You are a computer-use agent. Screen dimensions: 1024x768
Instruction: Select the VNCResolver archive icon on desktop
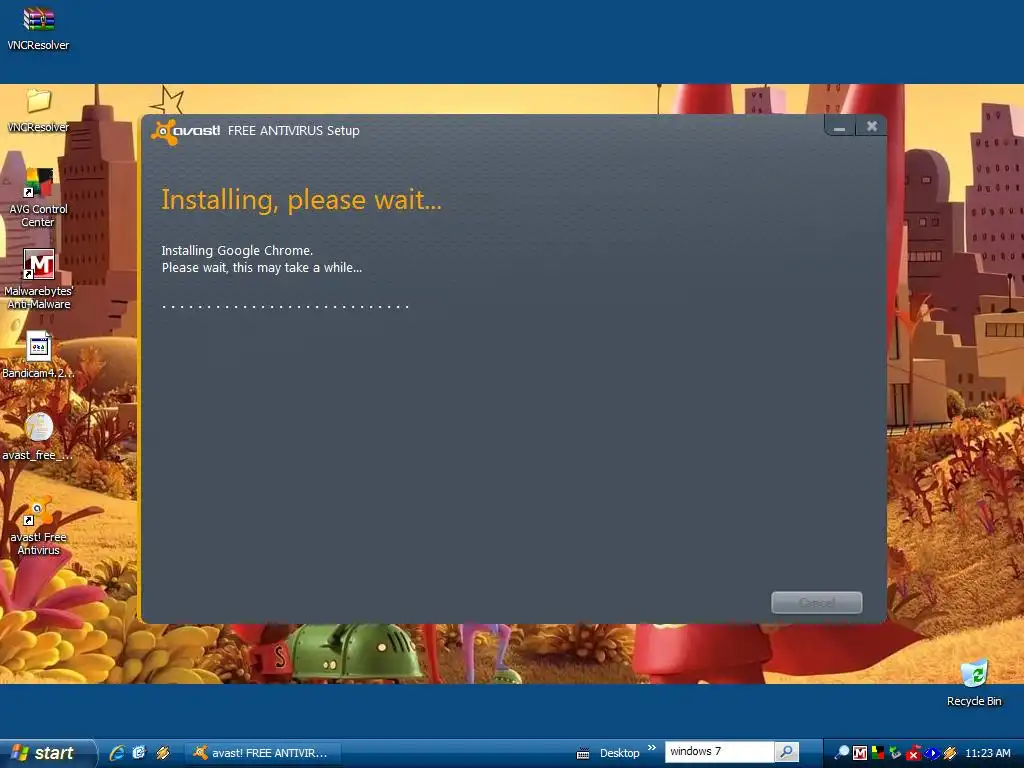pos(38,29)
